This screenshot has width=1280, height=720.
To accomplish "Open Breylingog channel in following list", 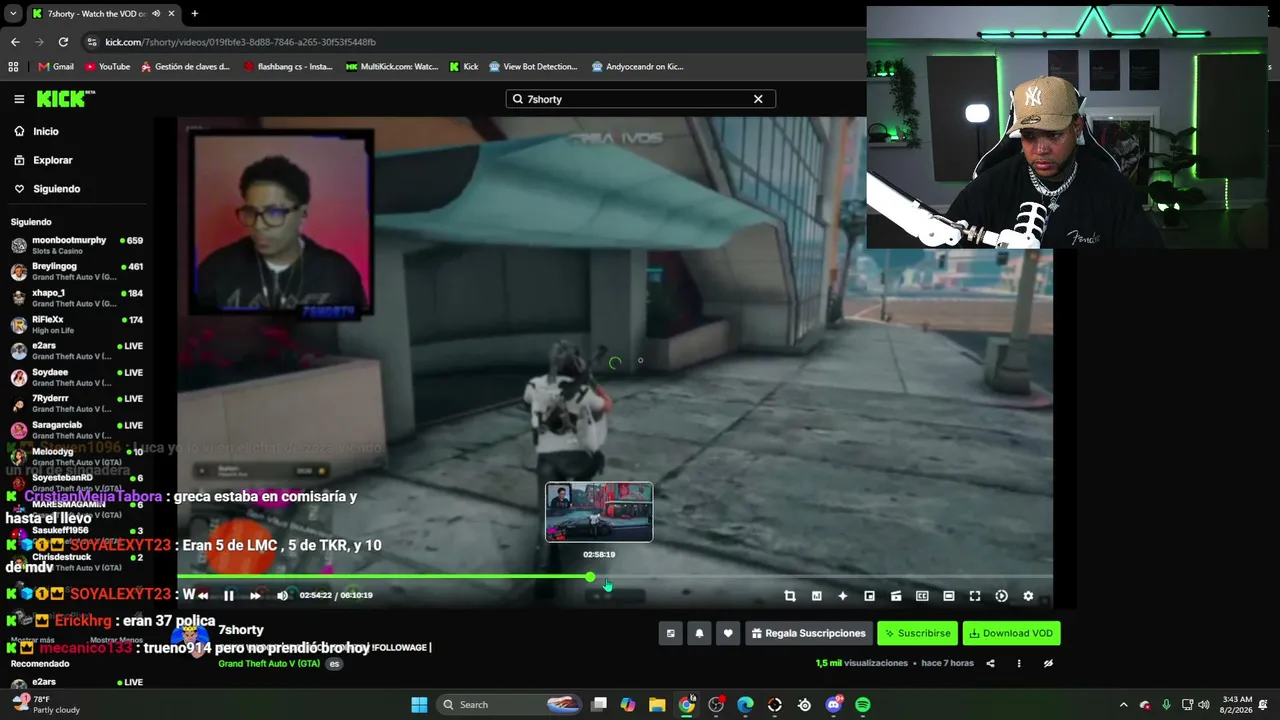I will 76,271.
